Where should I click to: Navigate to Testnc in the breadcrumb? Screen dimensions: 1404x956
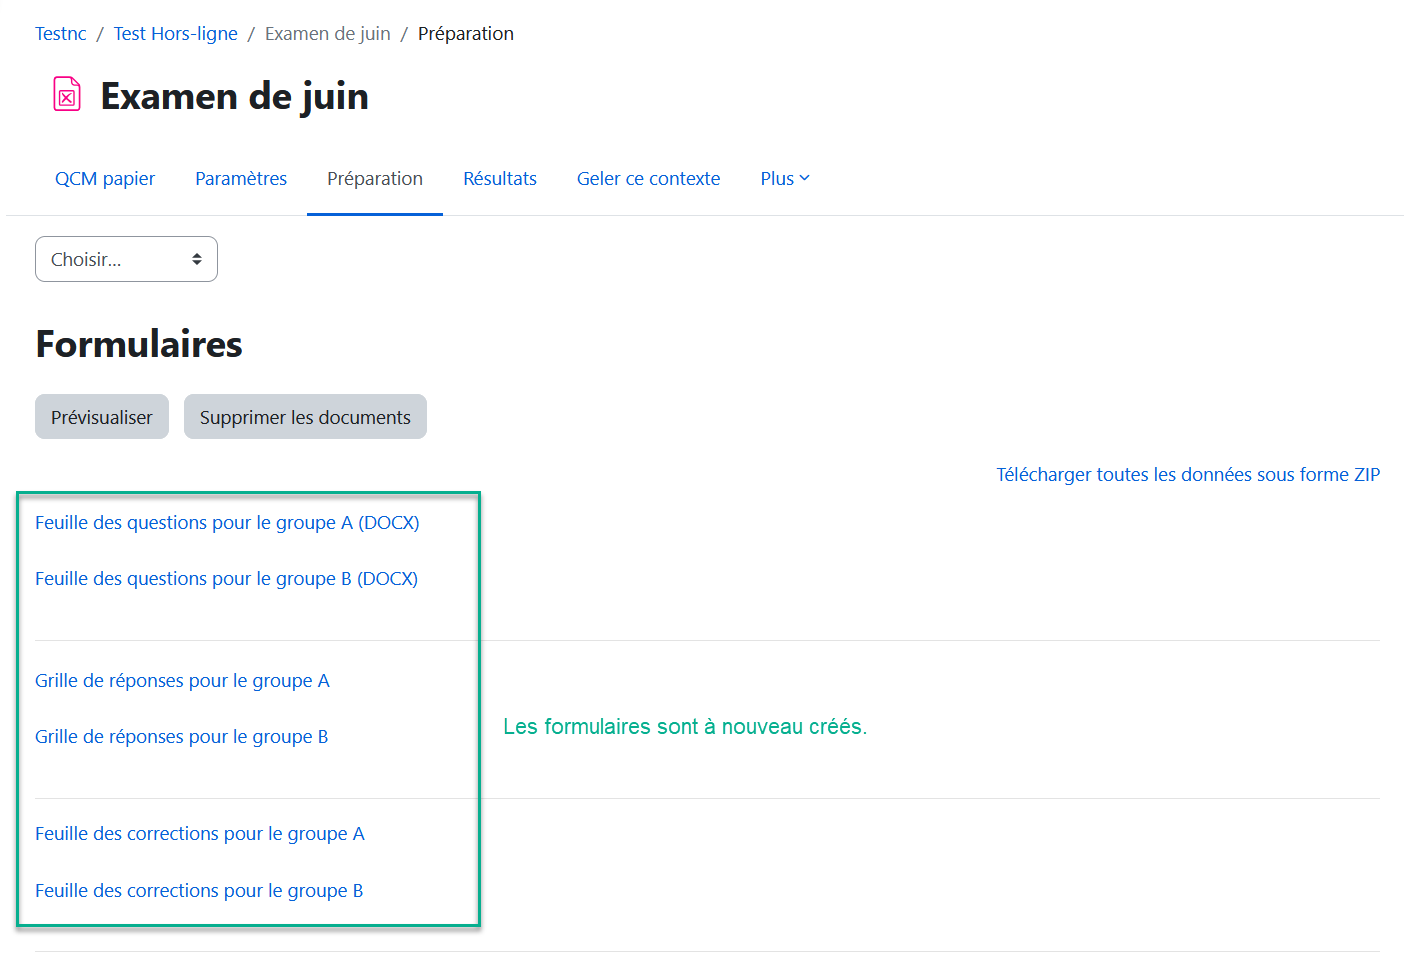(61, 34)
